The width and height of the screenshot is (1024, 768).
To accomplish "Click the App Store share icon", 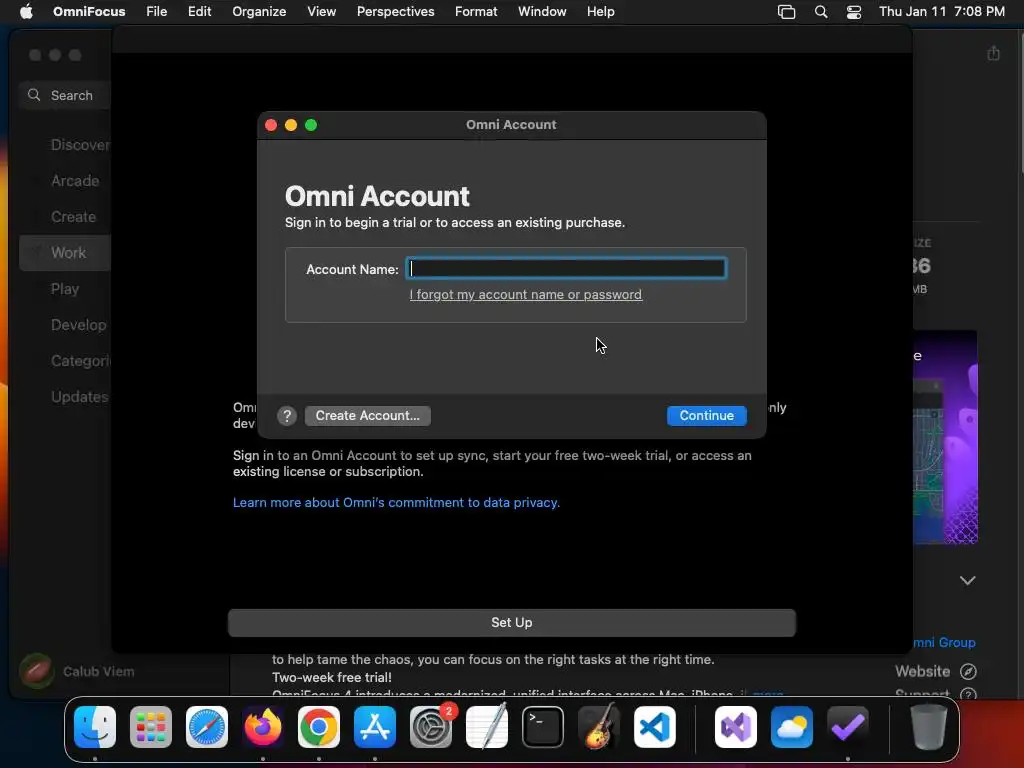I will 993,53.
